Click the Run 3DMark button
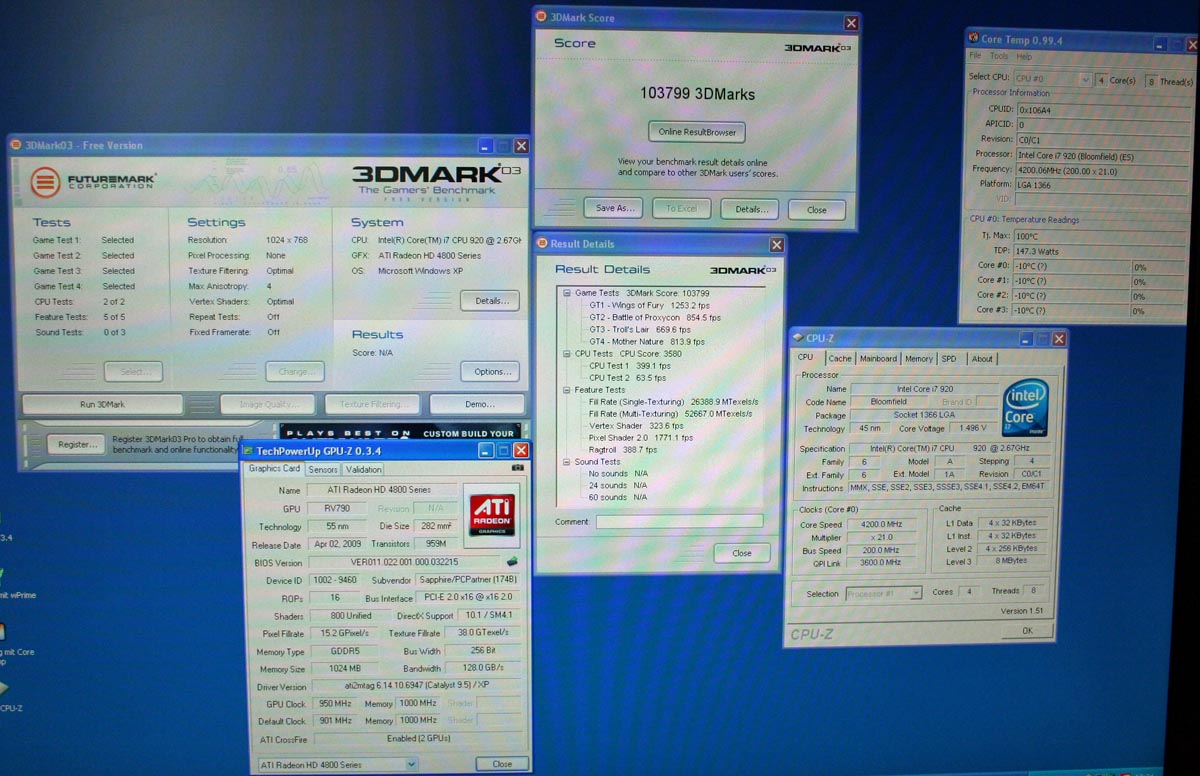1200x776 pixels. (x=102, y=404)
